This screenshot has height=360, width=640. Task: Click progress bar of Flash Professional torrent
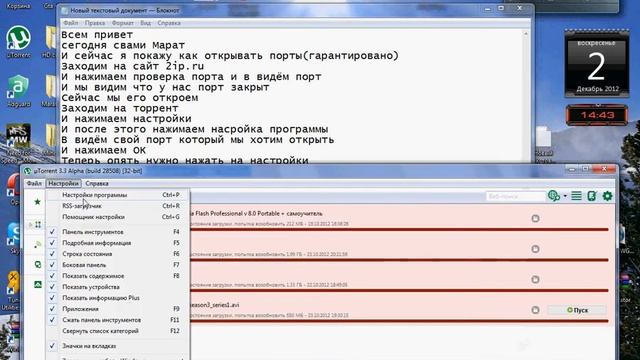tap(399, 230)
